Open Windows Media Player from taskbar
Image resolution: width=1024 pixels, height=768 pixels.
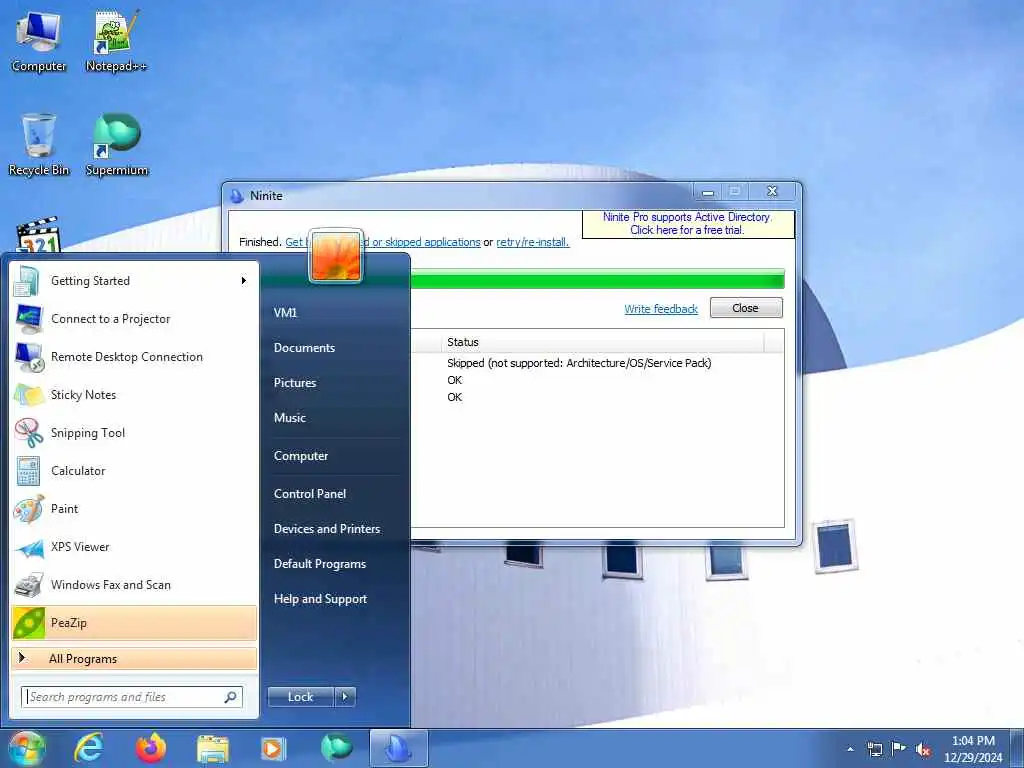(273, 748)
